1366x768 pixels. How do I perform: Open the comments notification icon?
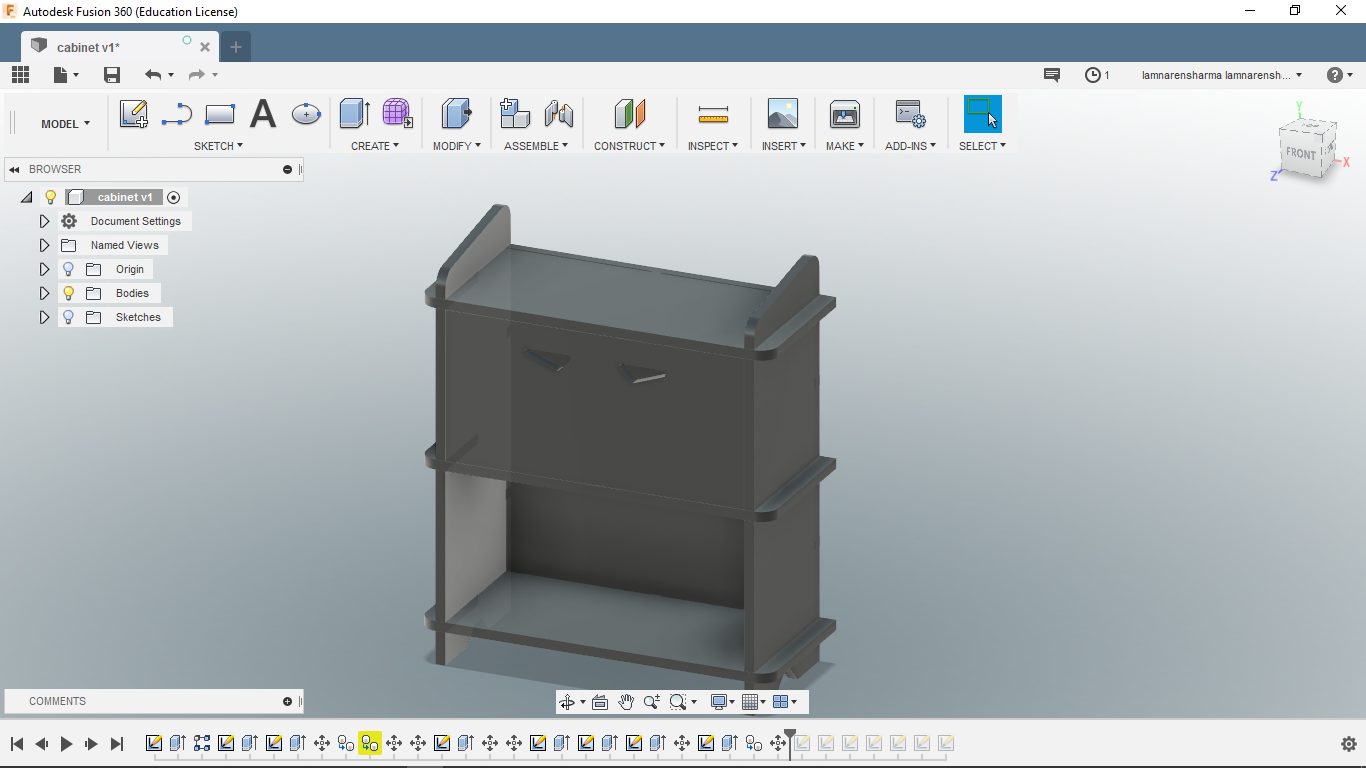point(1052,75)
